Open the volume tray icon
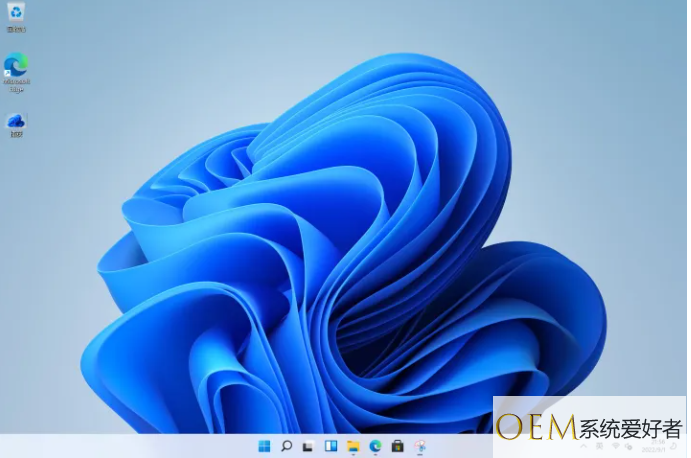The height and width of the screenshot is (458, 691). pos(629,447)
